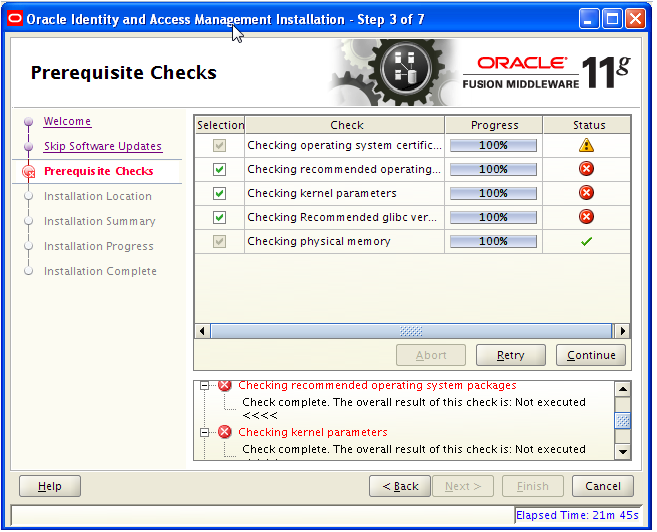The image size is (657, 532).
Task: Click the Skip Software Updates step bullet
Action: pyautogui.click(x=28, y=147)
